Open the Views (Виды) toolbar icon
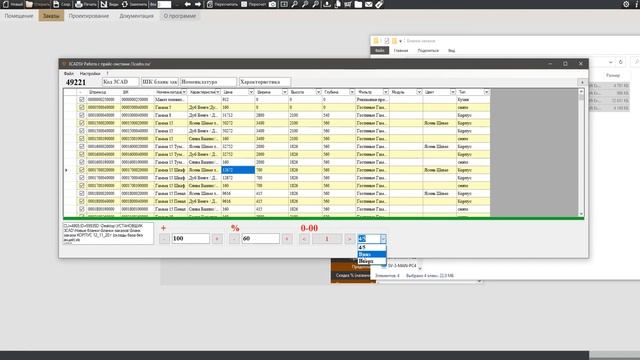The width and height of the screenshot is (640, 360). pyautogui.click(x=104, y=4)
